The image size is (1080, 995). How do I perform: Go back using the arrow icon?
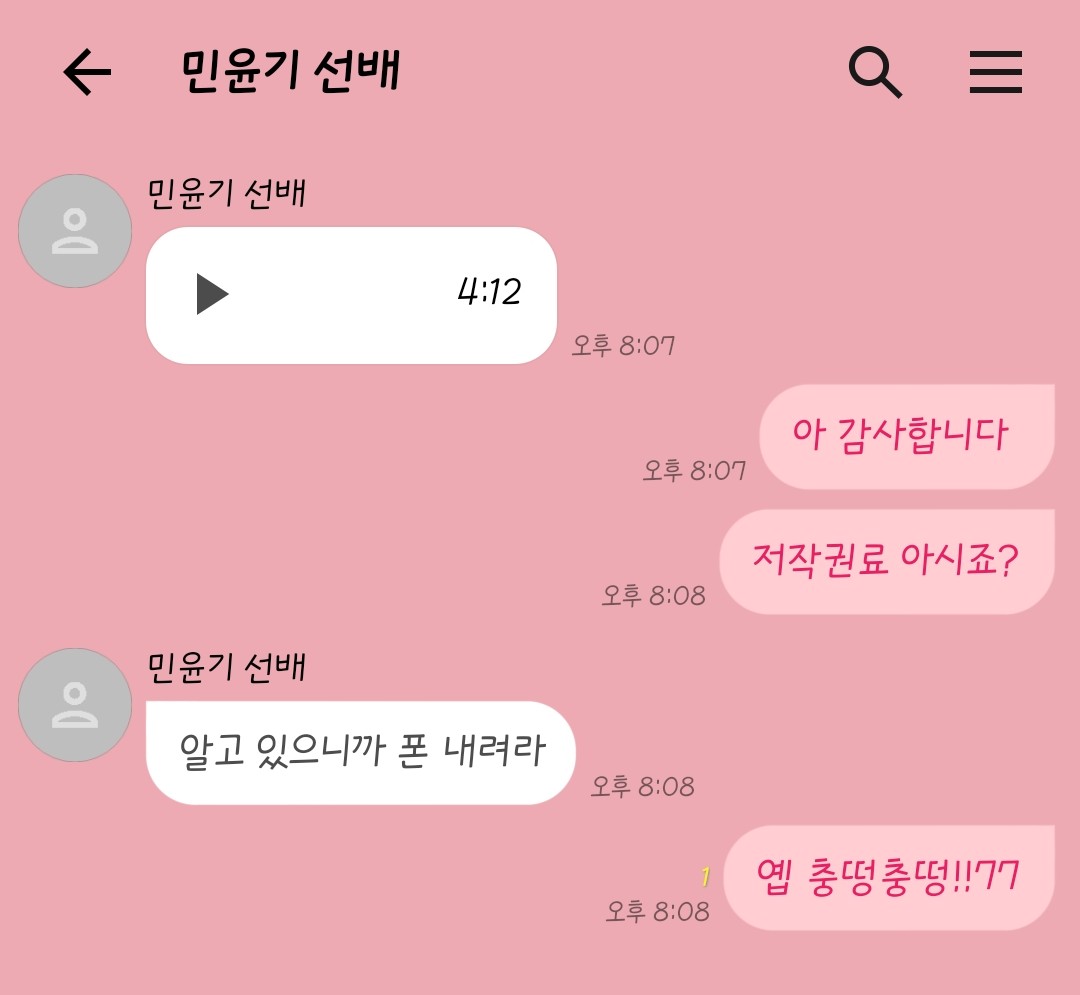(x=87, y=72)
